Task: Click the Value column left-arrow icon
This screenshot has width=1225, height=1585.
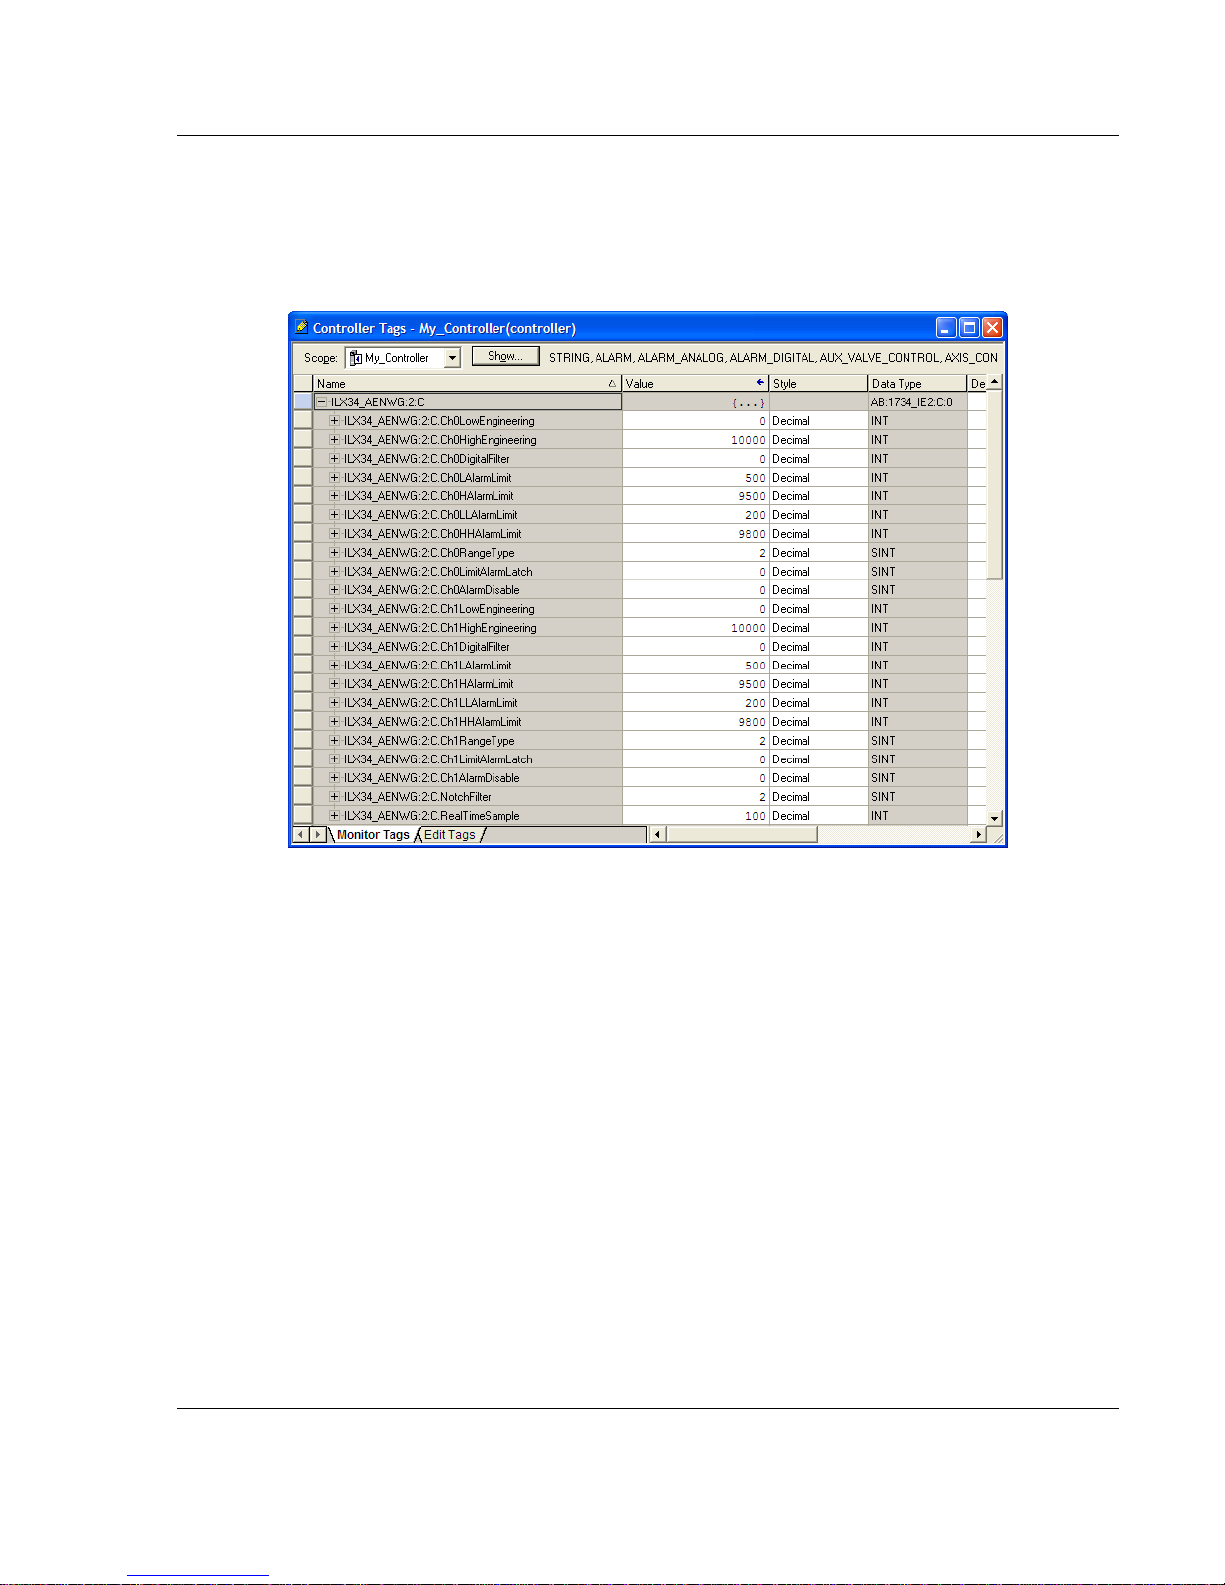Action: (x=761, y=383)
